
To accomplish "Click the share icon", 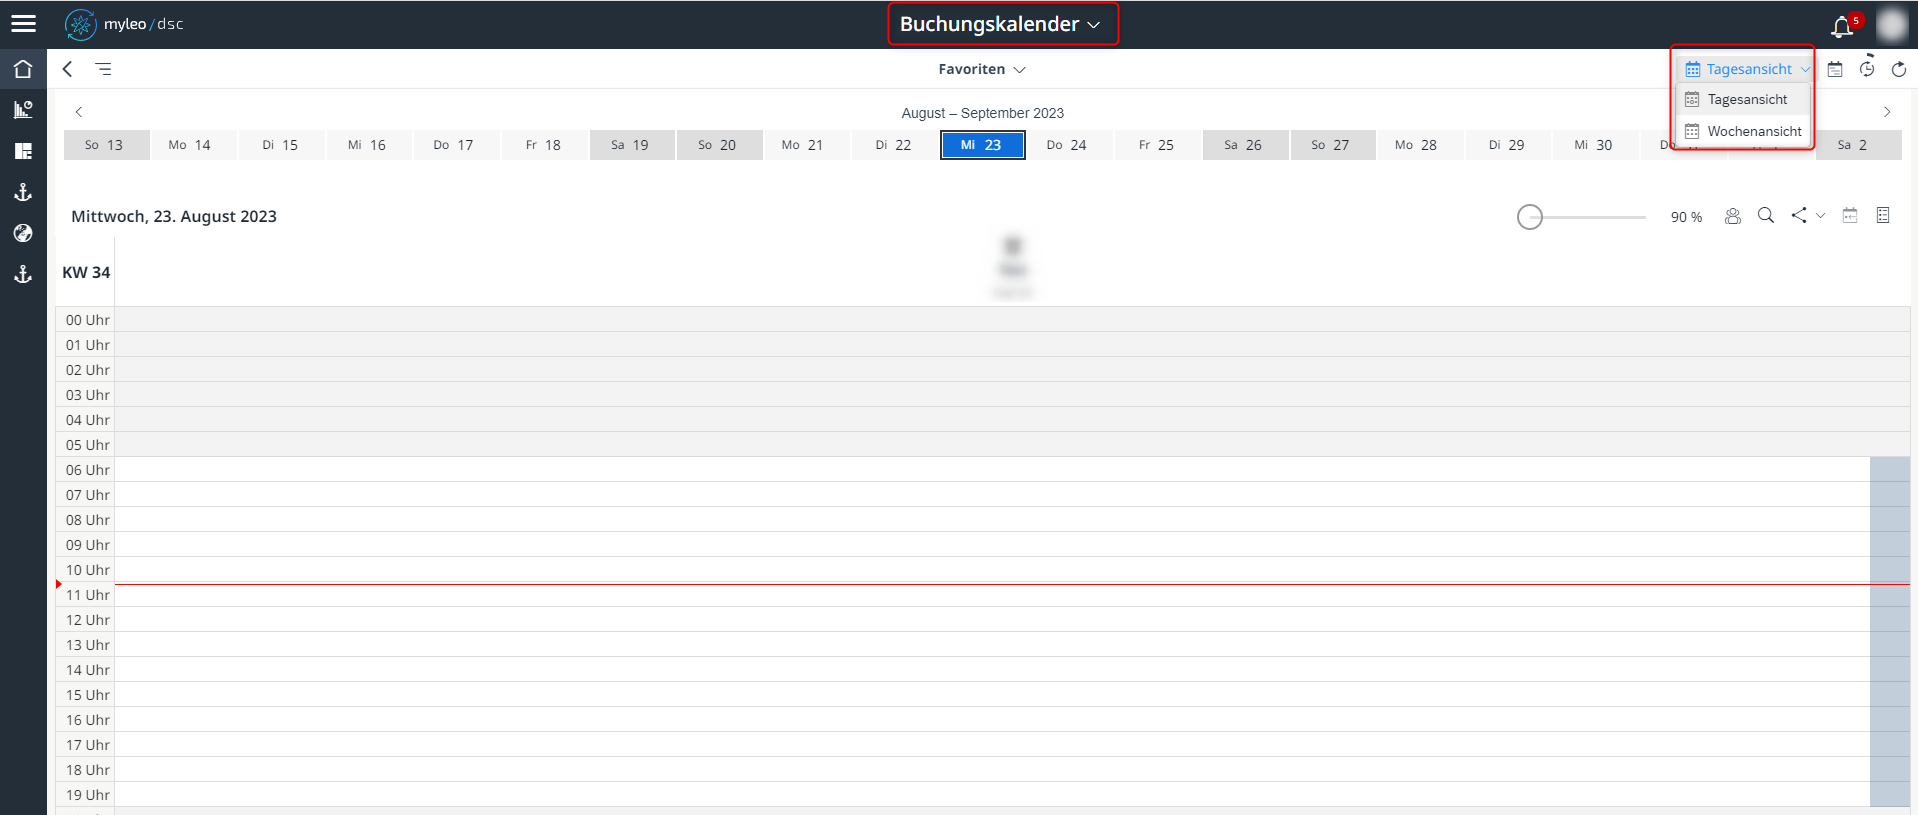I will click(x=1799, y=215).
